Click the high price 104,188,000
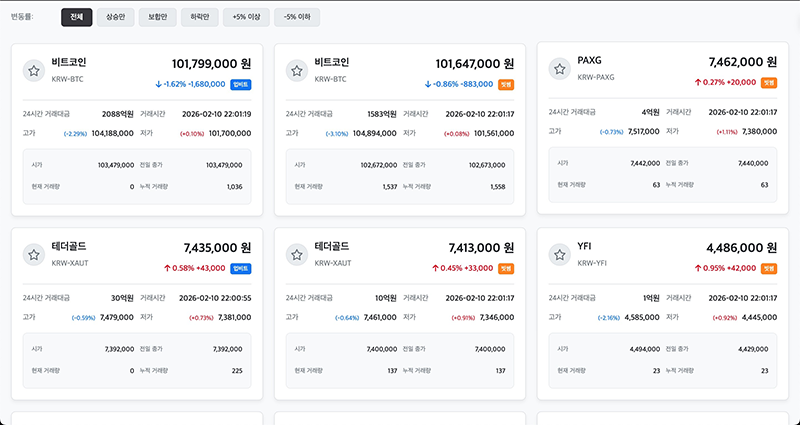Viewport: 800px width, 425px height. point(113,133)
